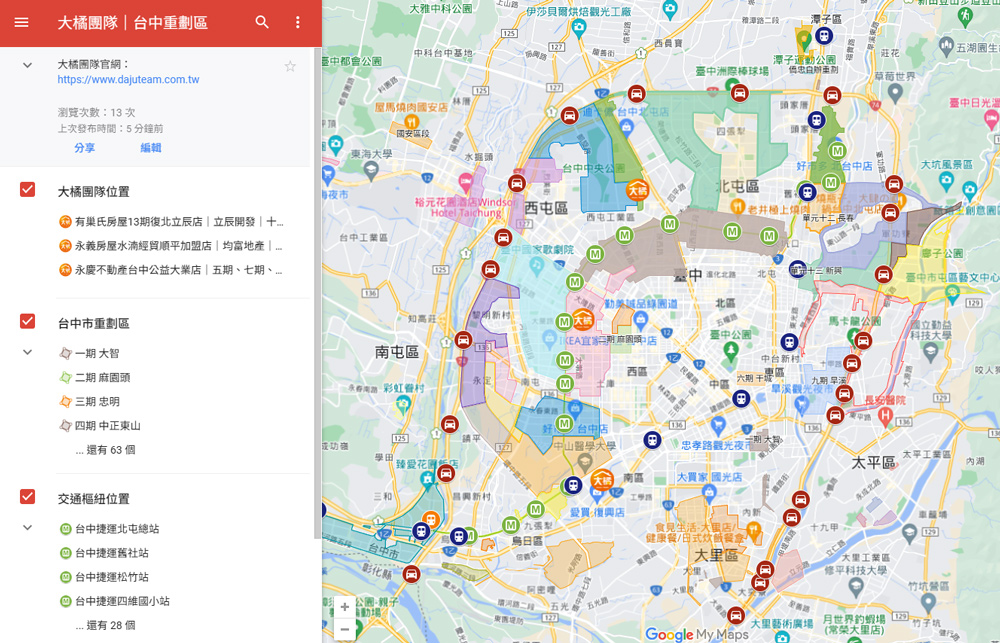Select 二期 麻園頭 zone item

click(x=94, y=378)
